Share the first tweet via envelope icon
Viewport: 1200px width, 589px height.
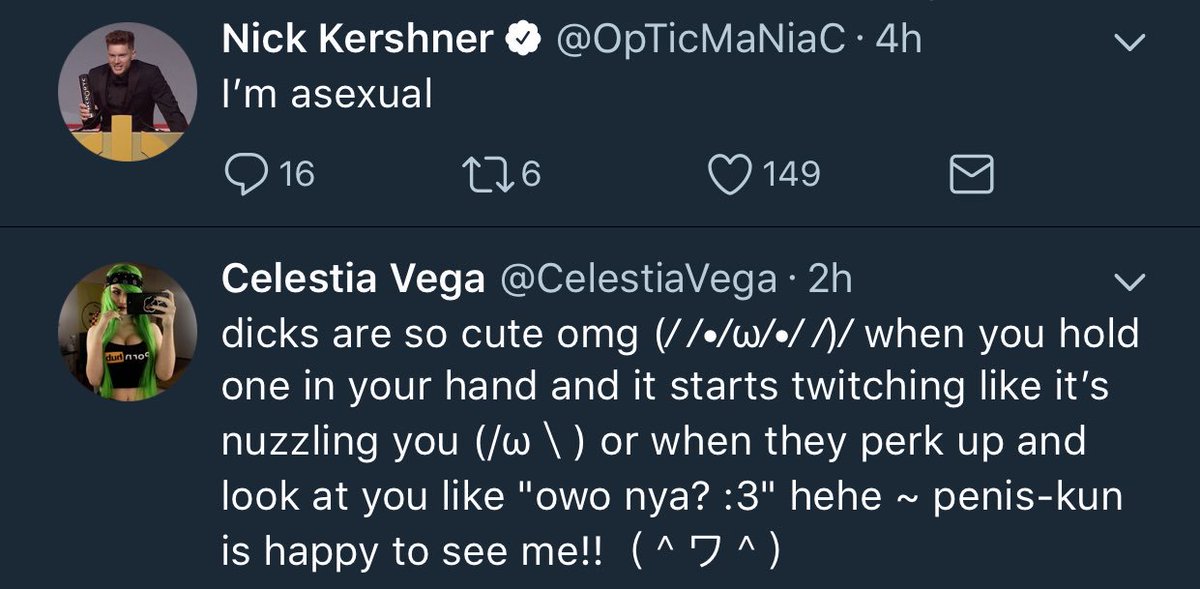970,176
